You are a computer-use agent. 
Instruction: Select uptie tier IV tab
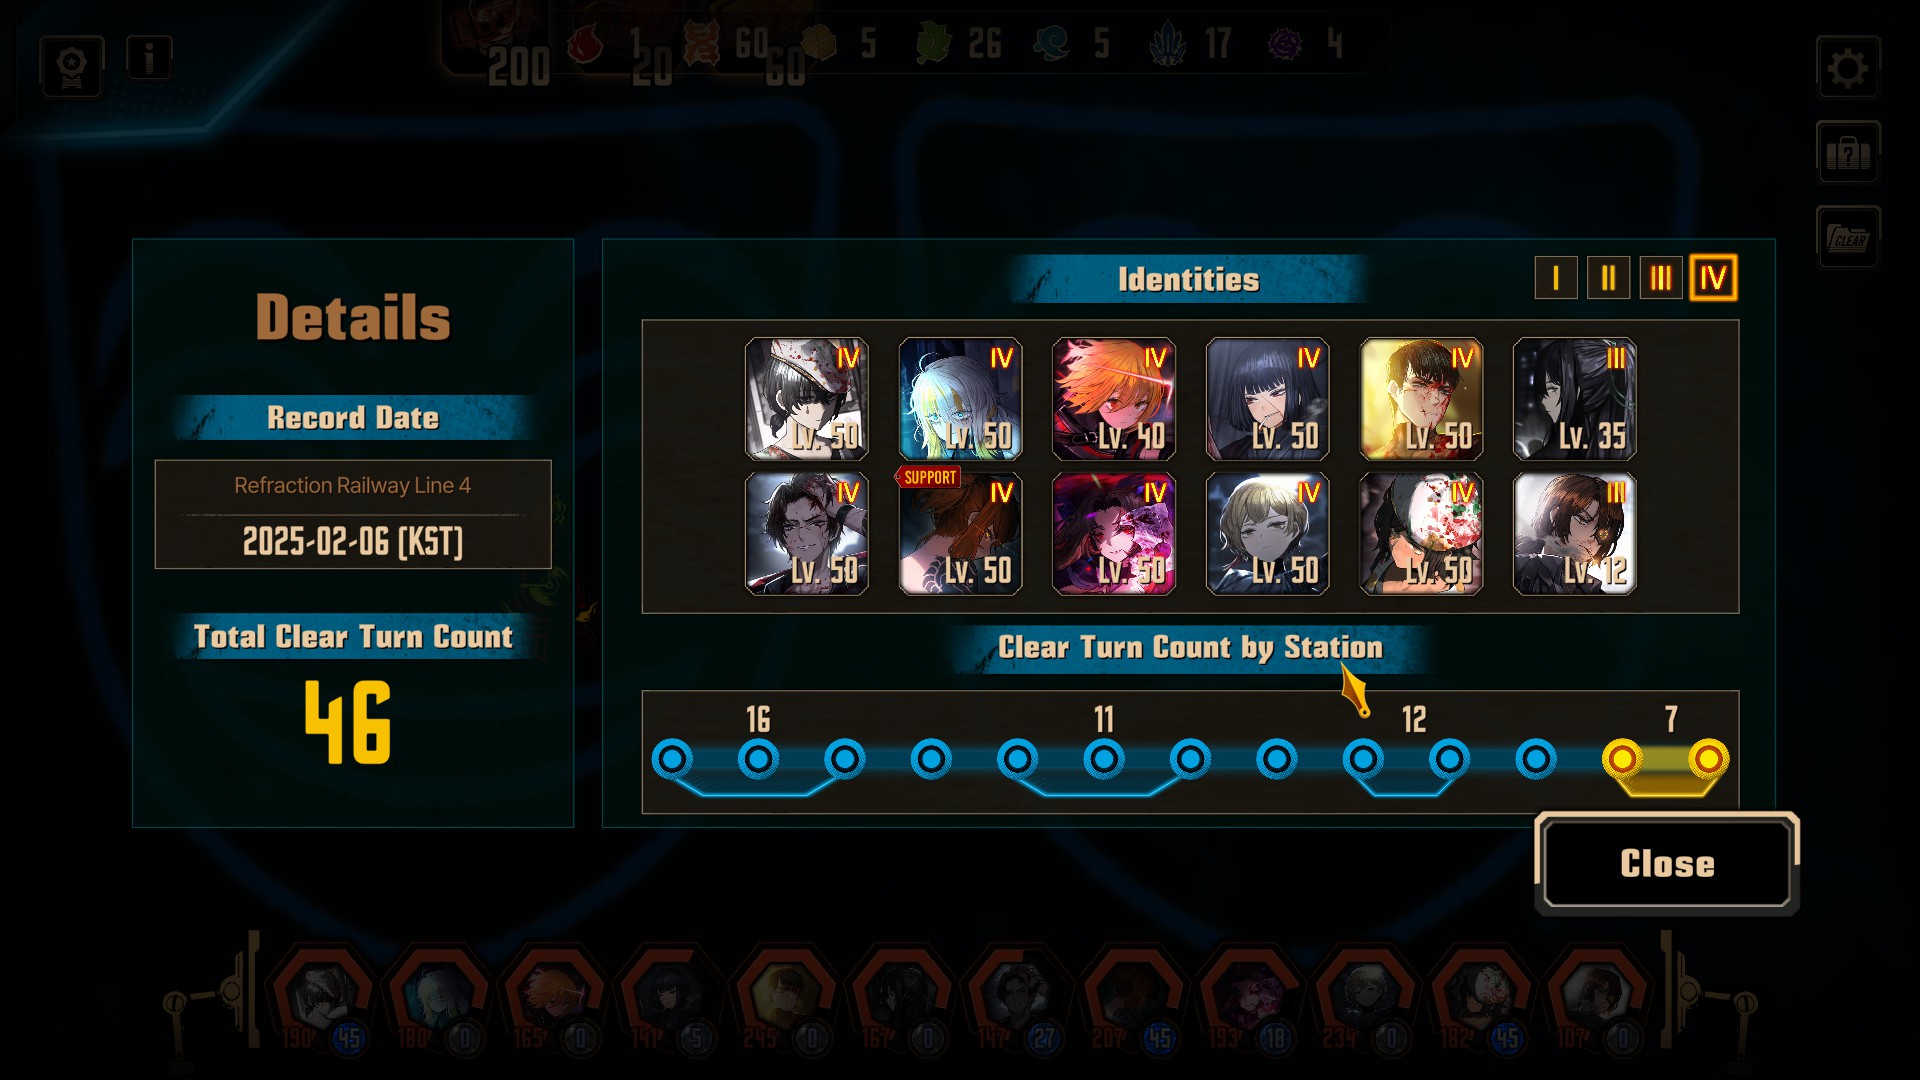point(1713,278)
